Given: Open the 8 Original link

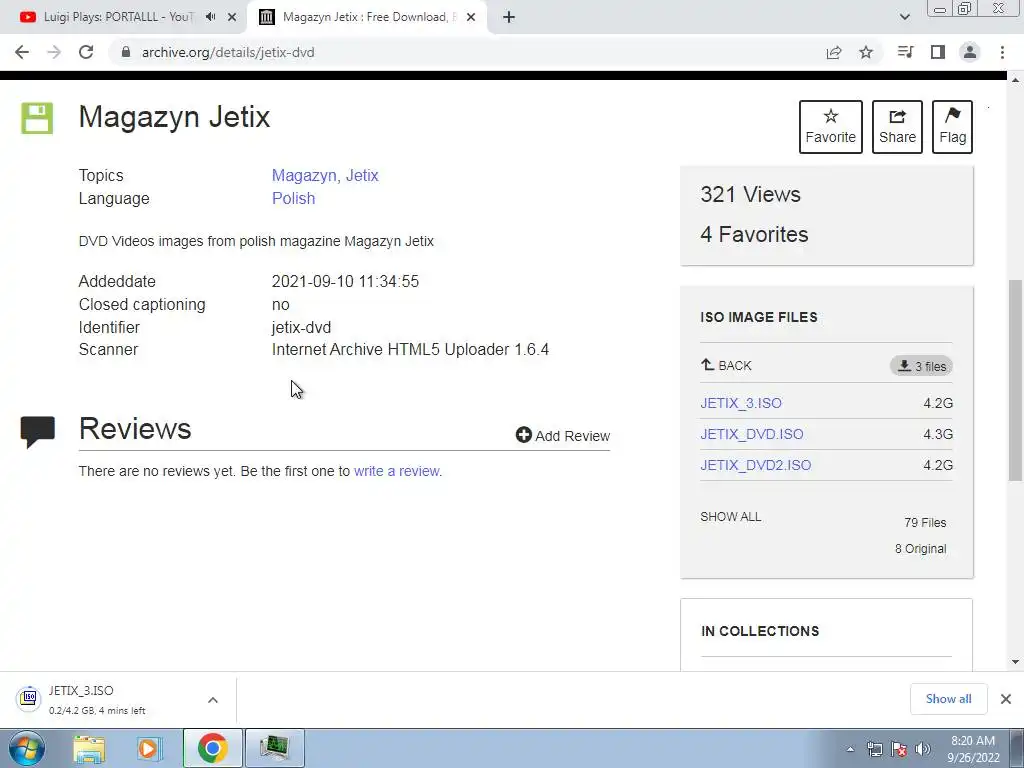Looking at the screenshot, I should coord(920,549).
